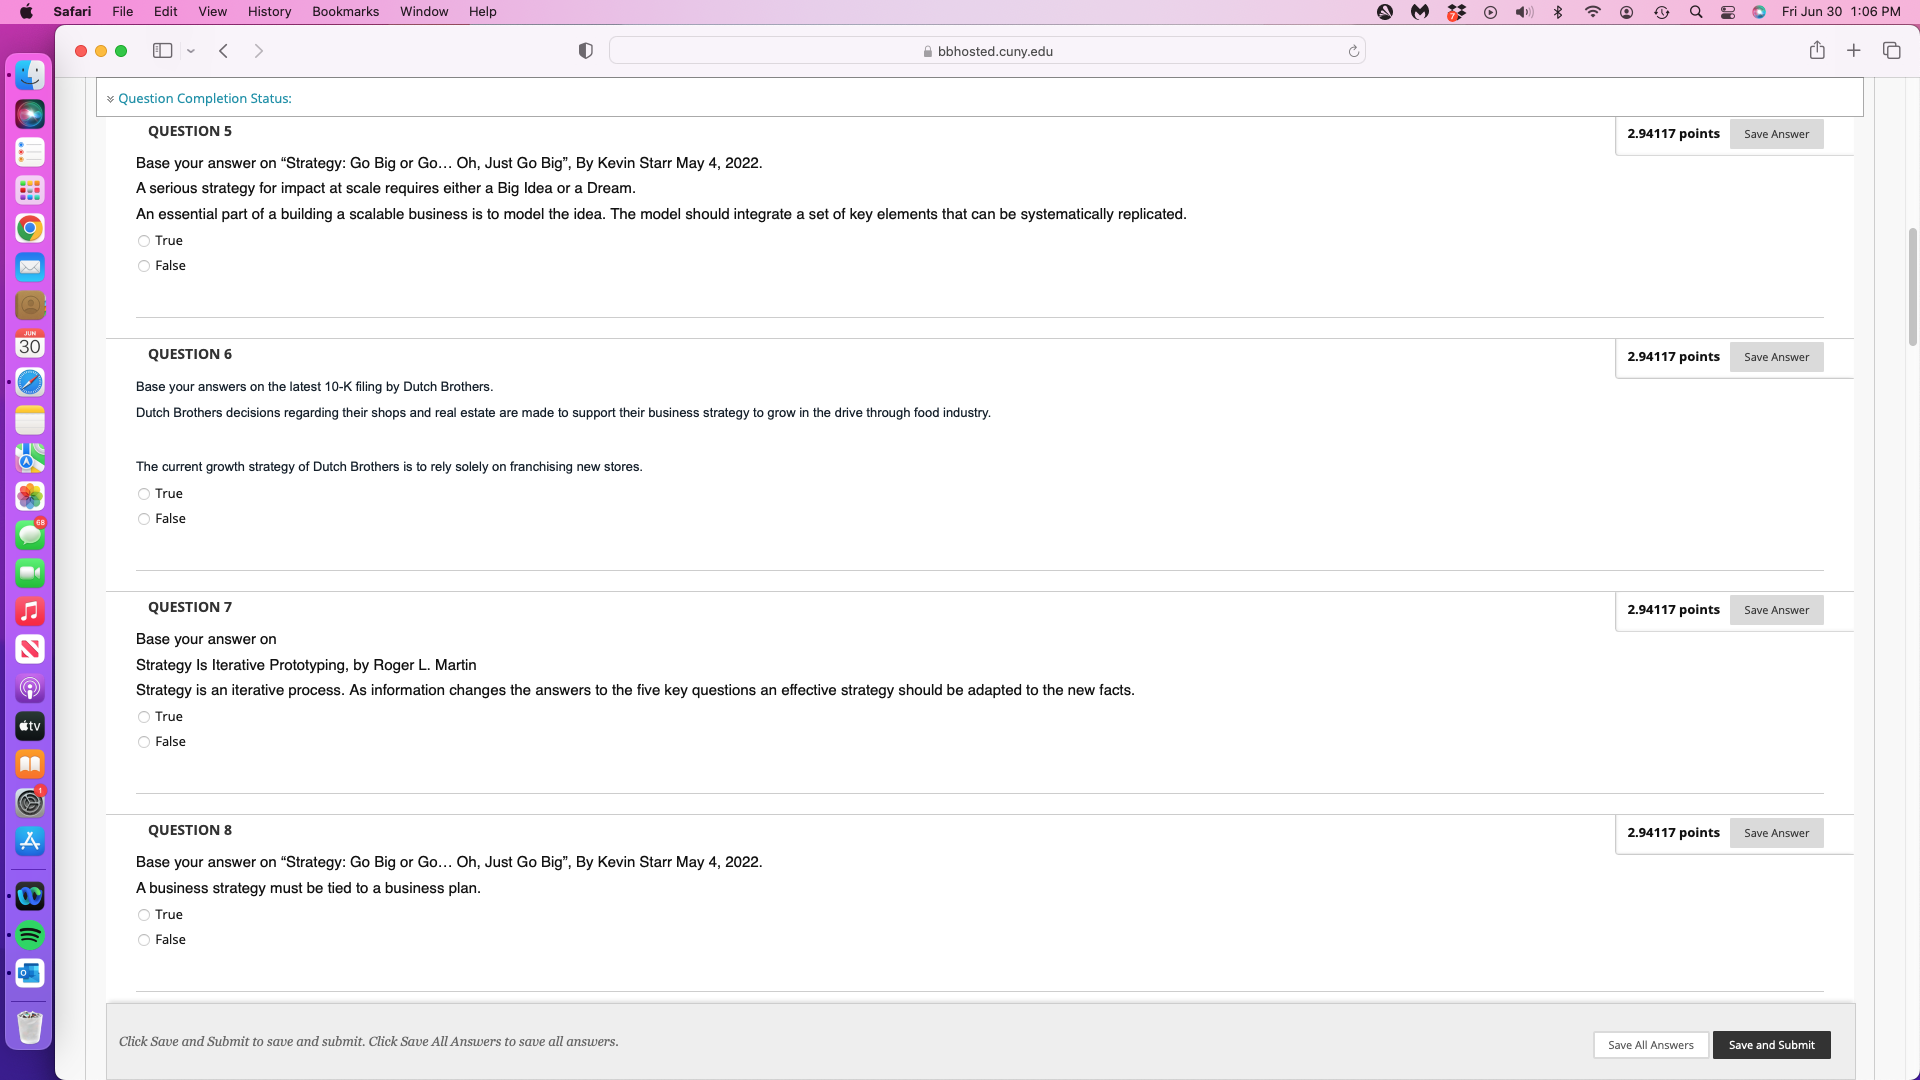Go back with the back arrow
The image size is (1920, 1080).
tap(224, 51)
